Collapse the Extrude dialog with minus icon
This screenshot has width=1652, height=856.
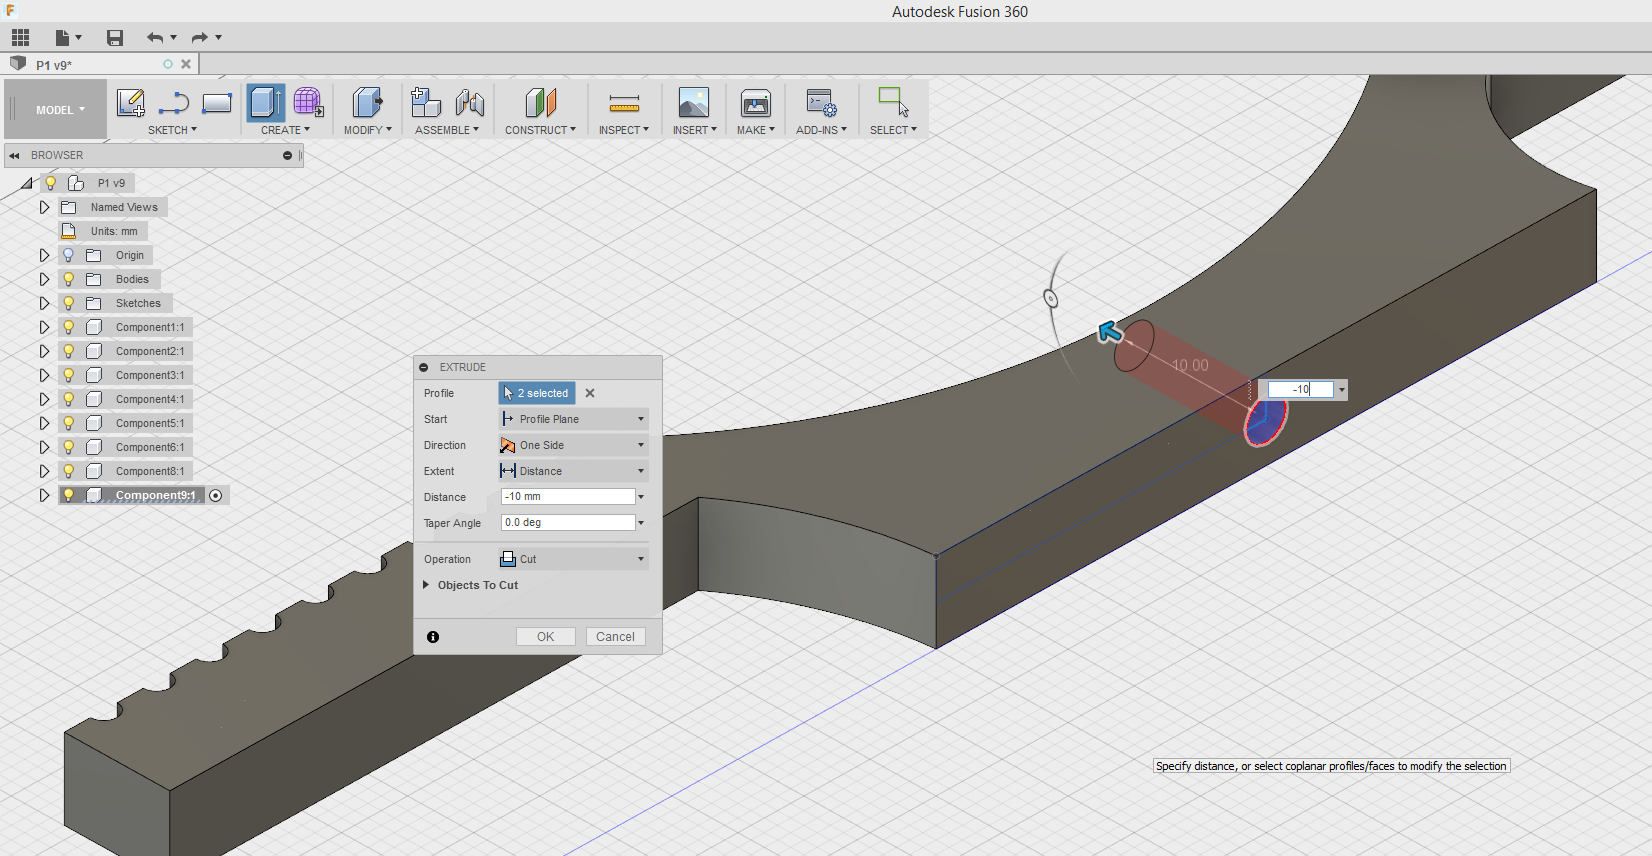424,367
